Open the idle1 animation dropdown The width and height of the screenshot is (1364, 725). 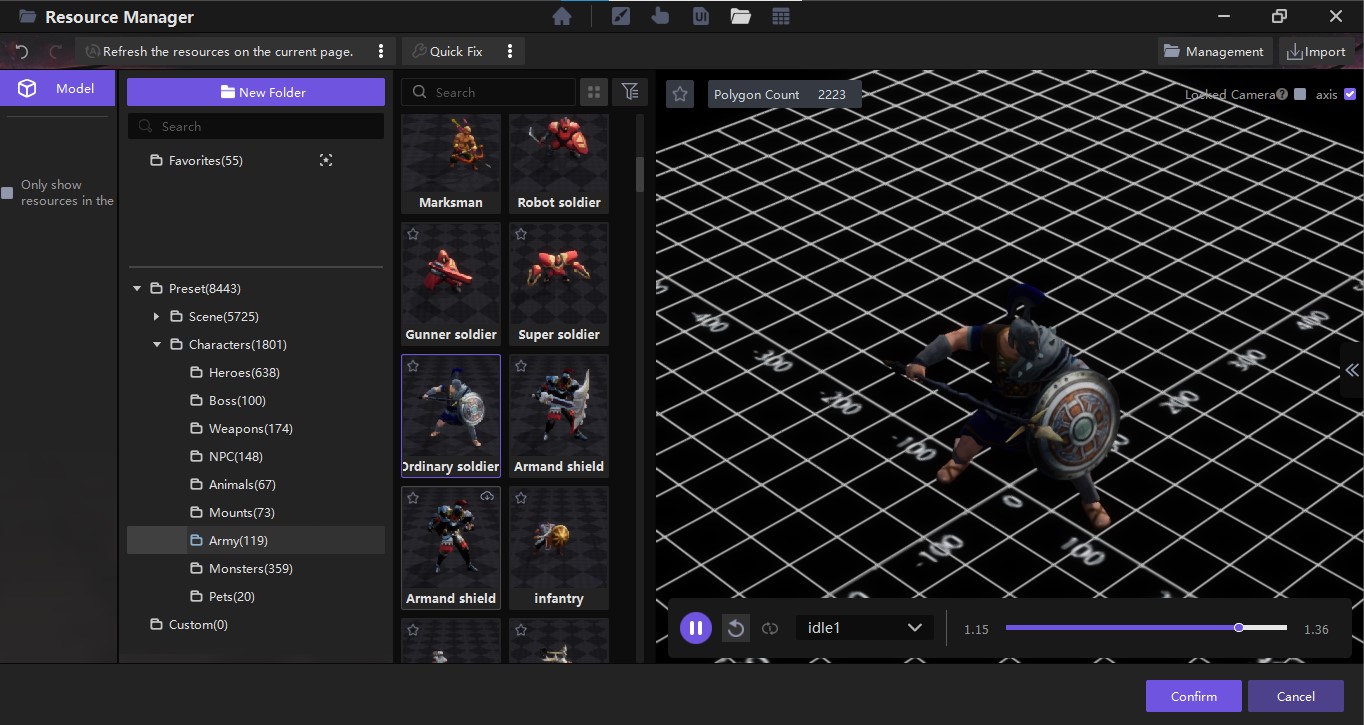[x=865, y=628]
